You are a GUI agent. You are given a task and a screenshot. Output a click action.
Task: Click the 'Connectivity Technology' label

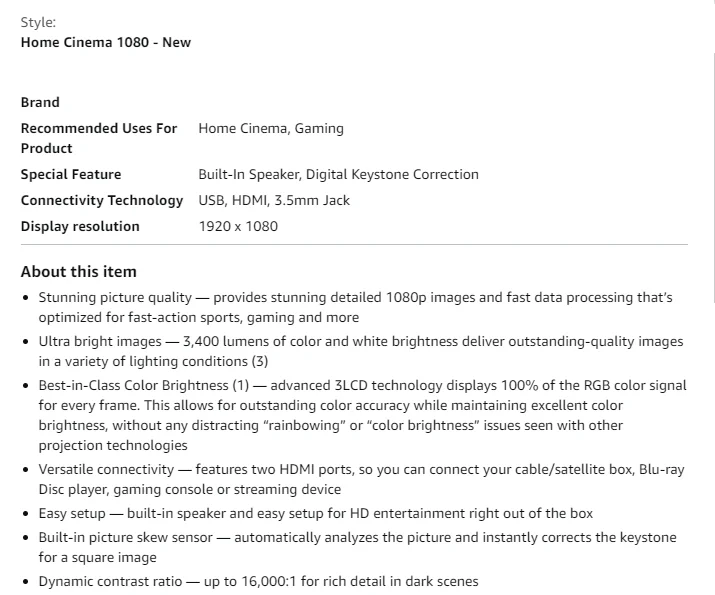pyautogui.click(x=102, y=200)
